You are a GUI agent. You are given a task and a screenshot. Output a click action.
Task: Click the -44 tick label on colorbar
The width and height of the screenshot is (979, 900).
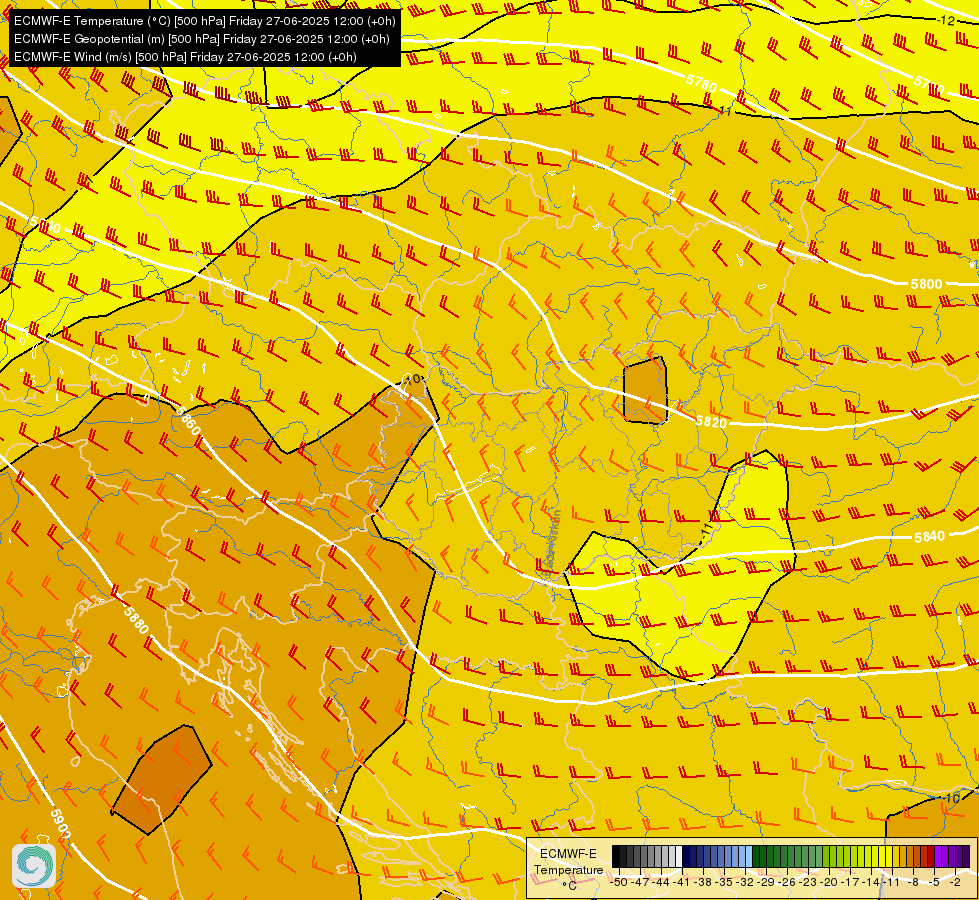tap(661, 882)
